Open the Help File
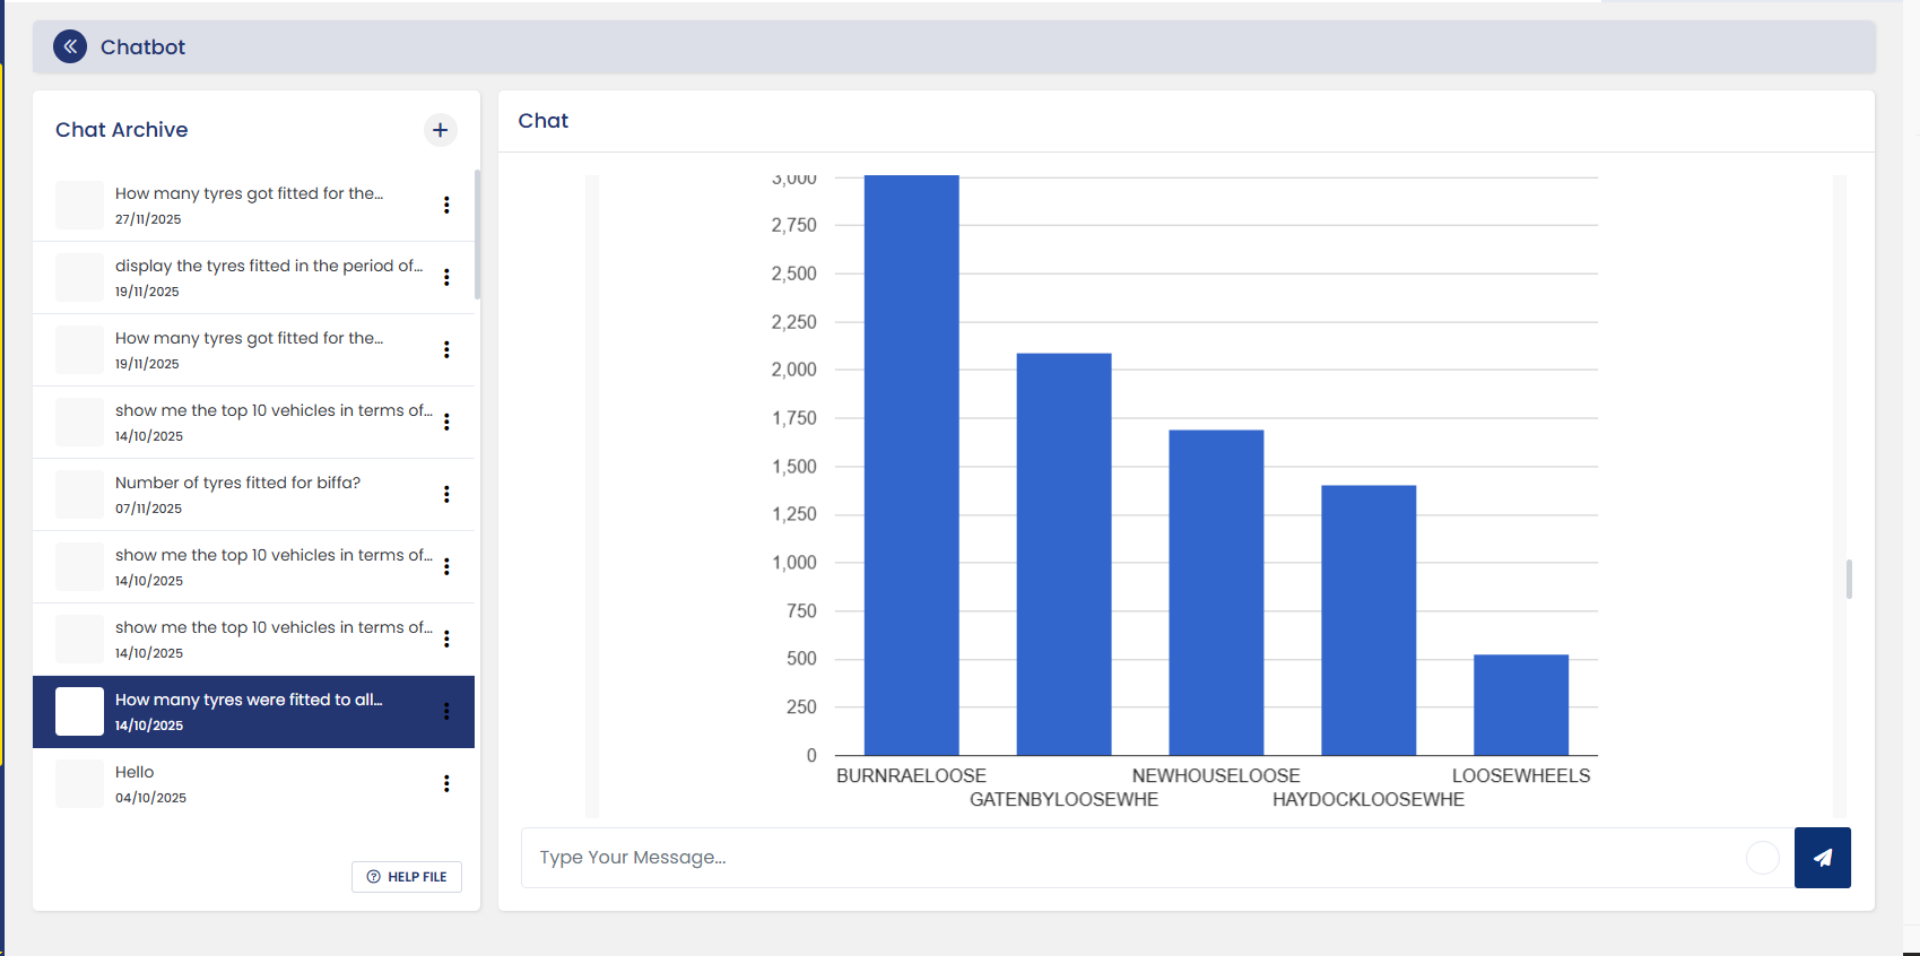This screenshot has height=956, width=1920. point(407,876)
